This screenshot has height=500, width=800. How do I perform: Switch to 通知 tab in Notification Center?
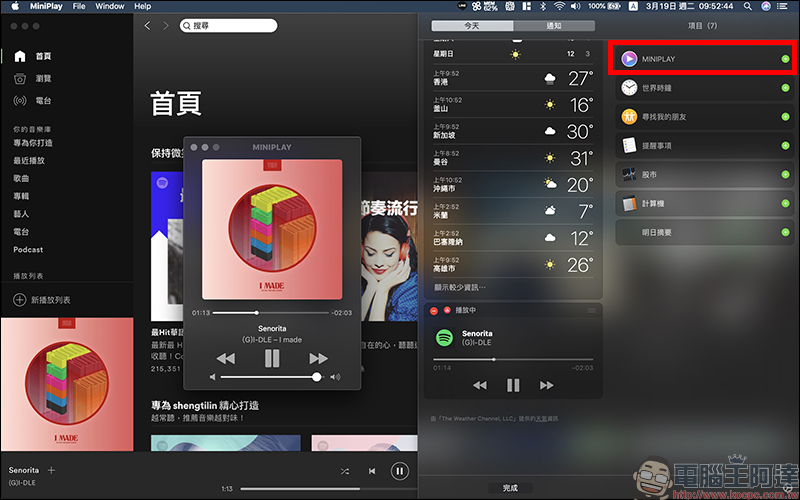coord(554,26)
